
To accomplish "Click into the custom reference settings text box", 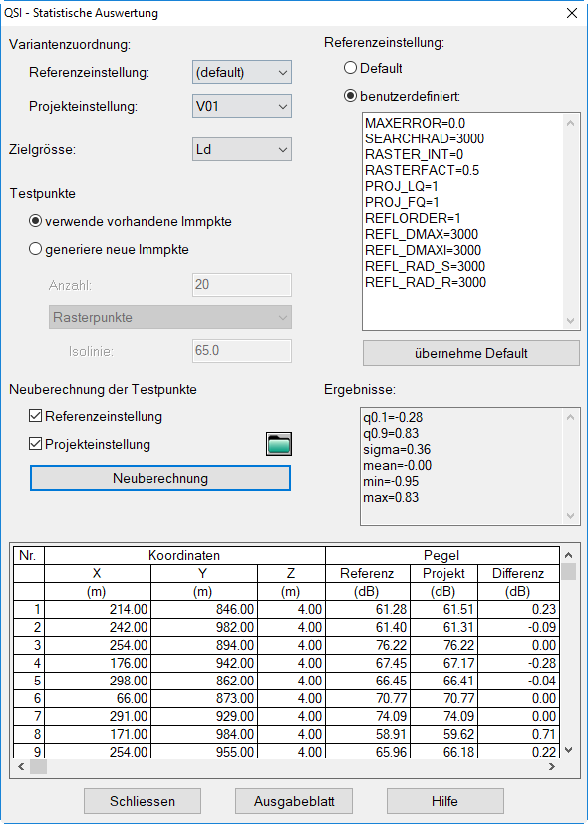I will 463,223.
